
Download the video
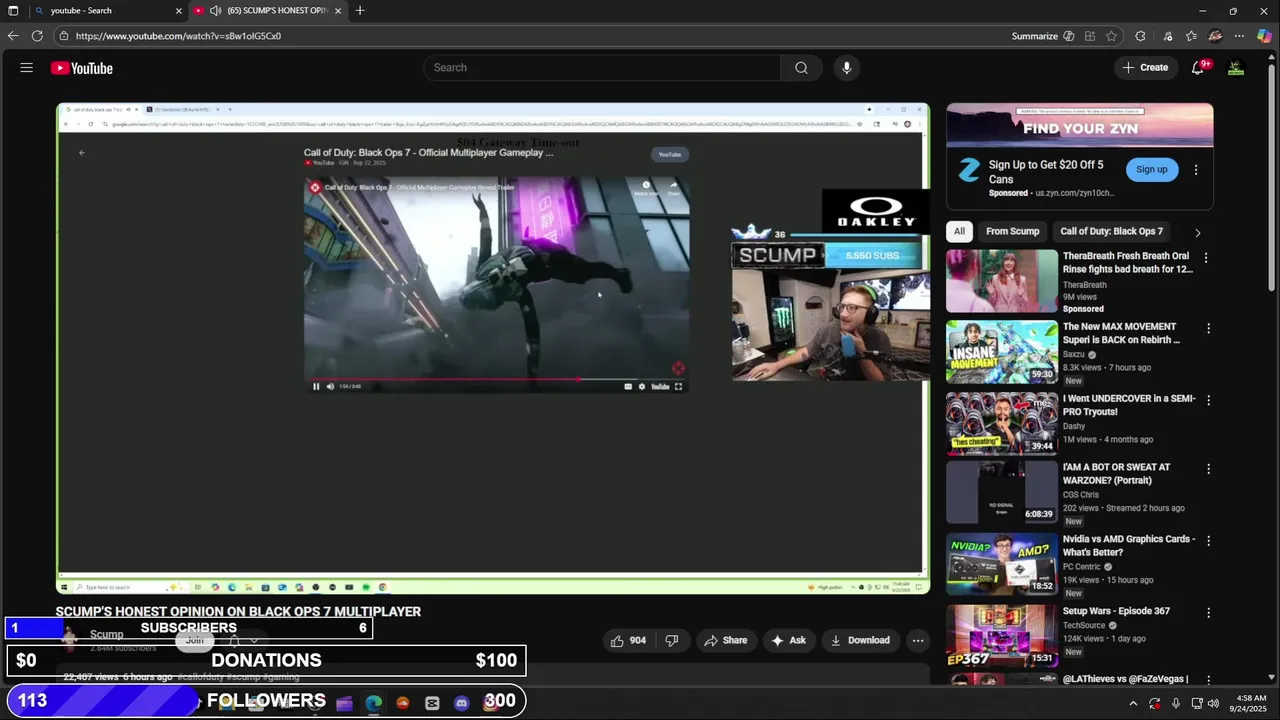859,640
